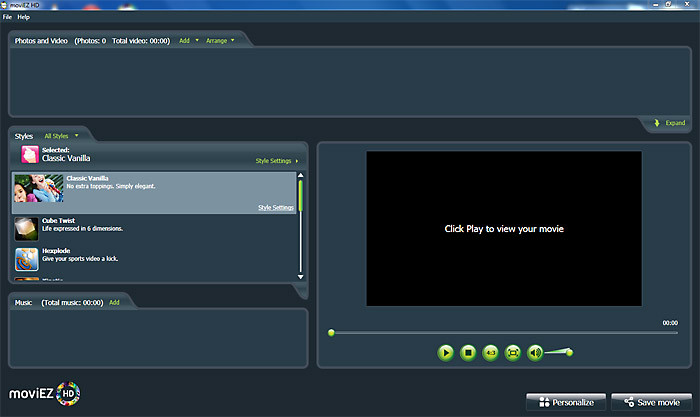Open the Arrange dropdown
700x417 pixels.
(220, 41)
